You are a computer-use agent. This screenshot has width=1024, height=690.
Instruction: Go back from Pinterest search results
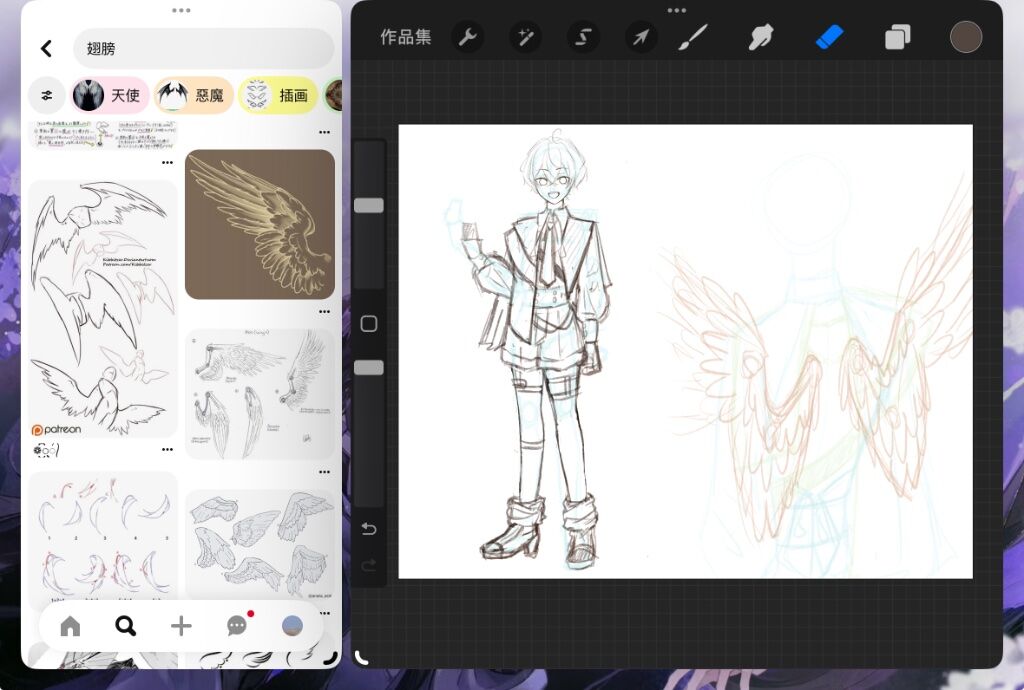46,49
